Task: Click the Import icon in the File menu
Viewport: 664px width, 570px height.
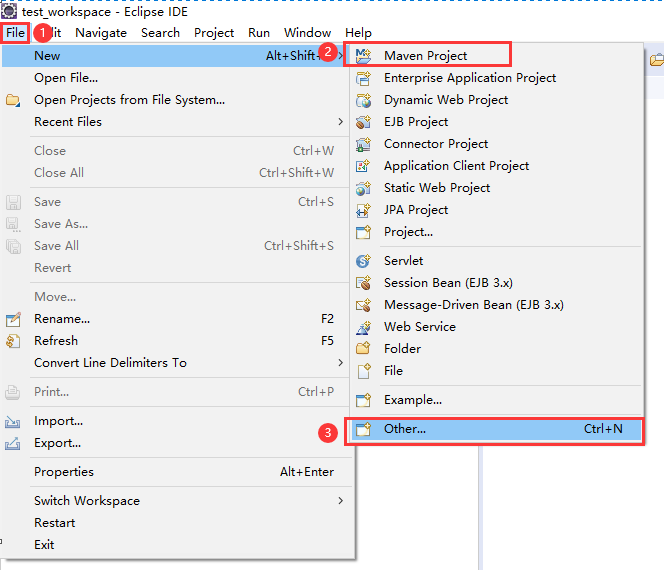Action: tap(14, 422)
